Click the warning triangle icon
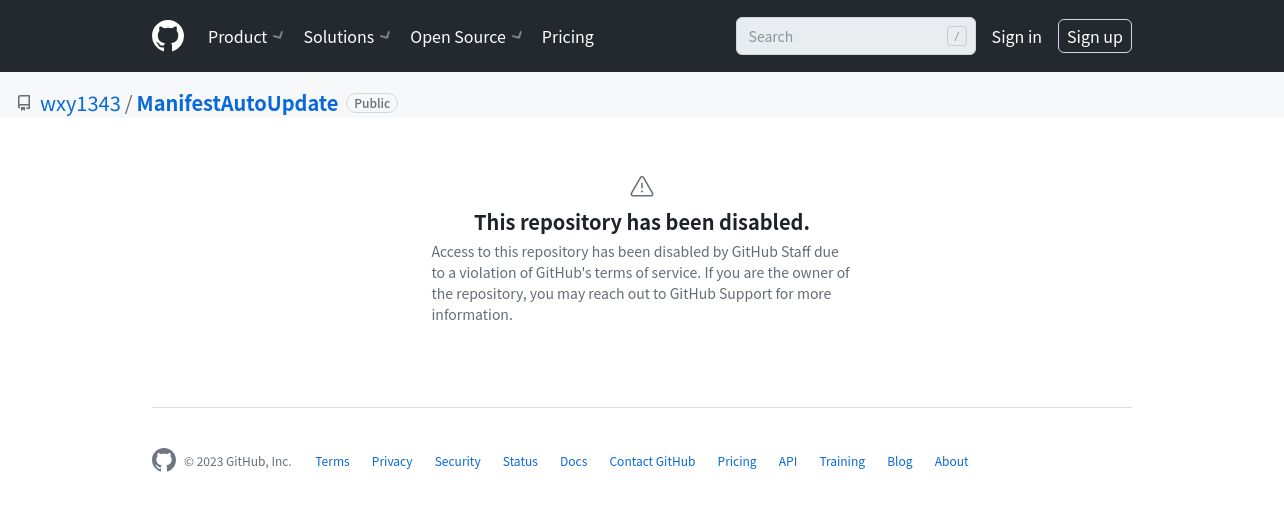 (x=642, y=186)
